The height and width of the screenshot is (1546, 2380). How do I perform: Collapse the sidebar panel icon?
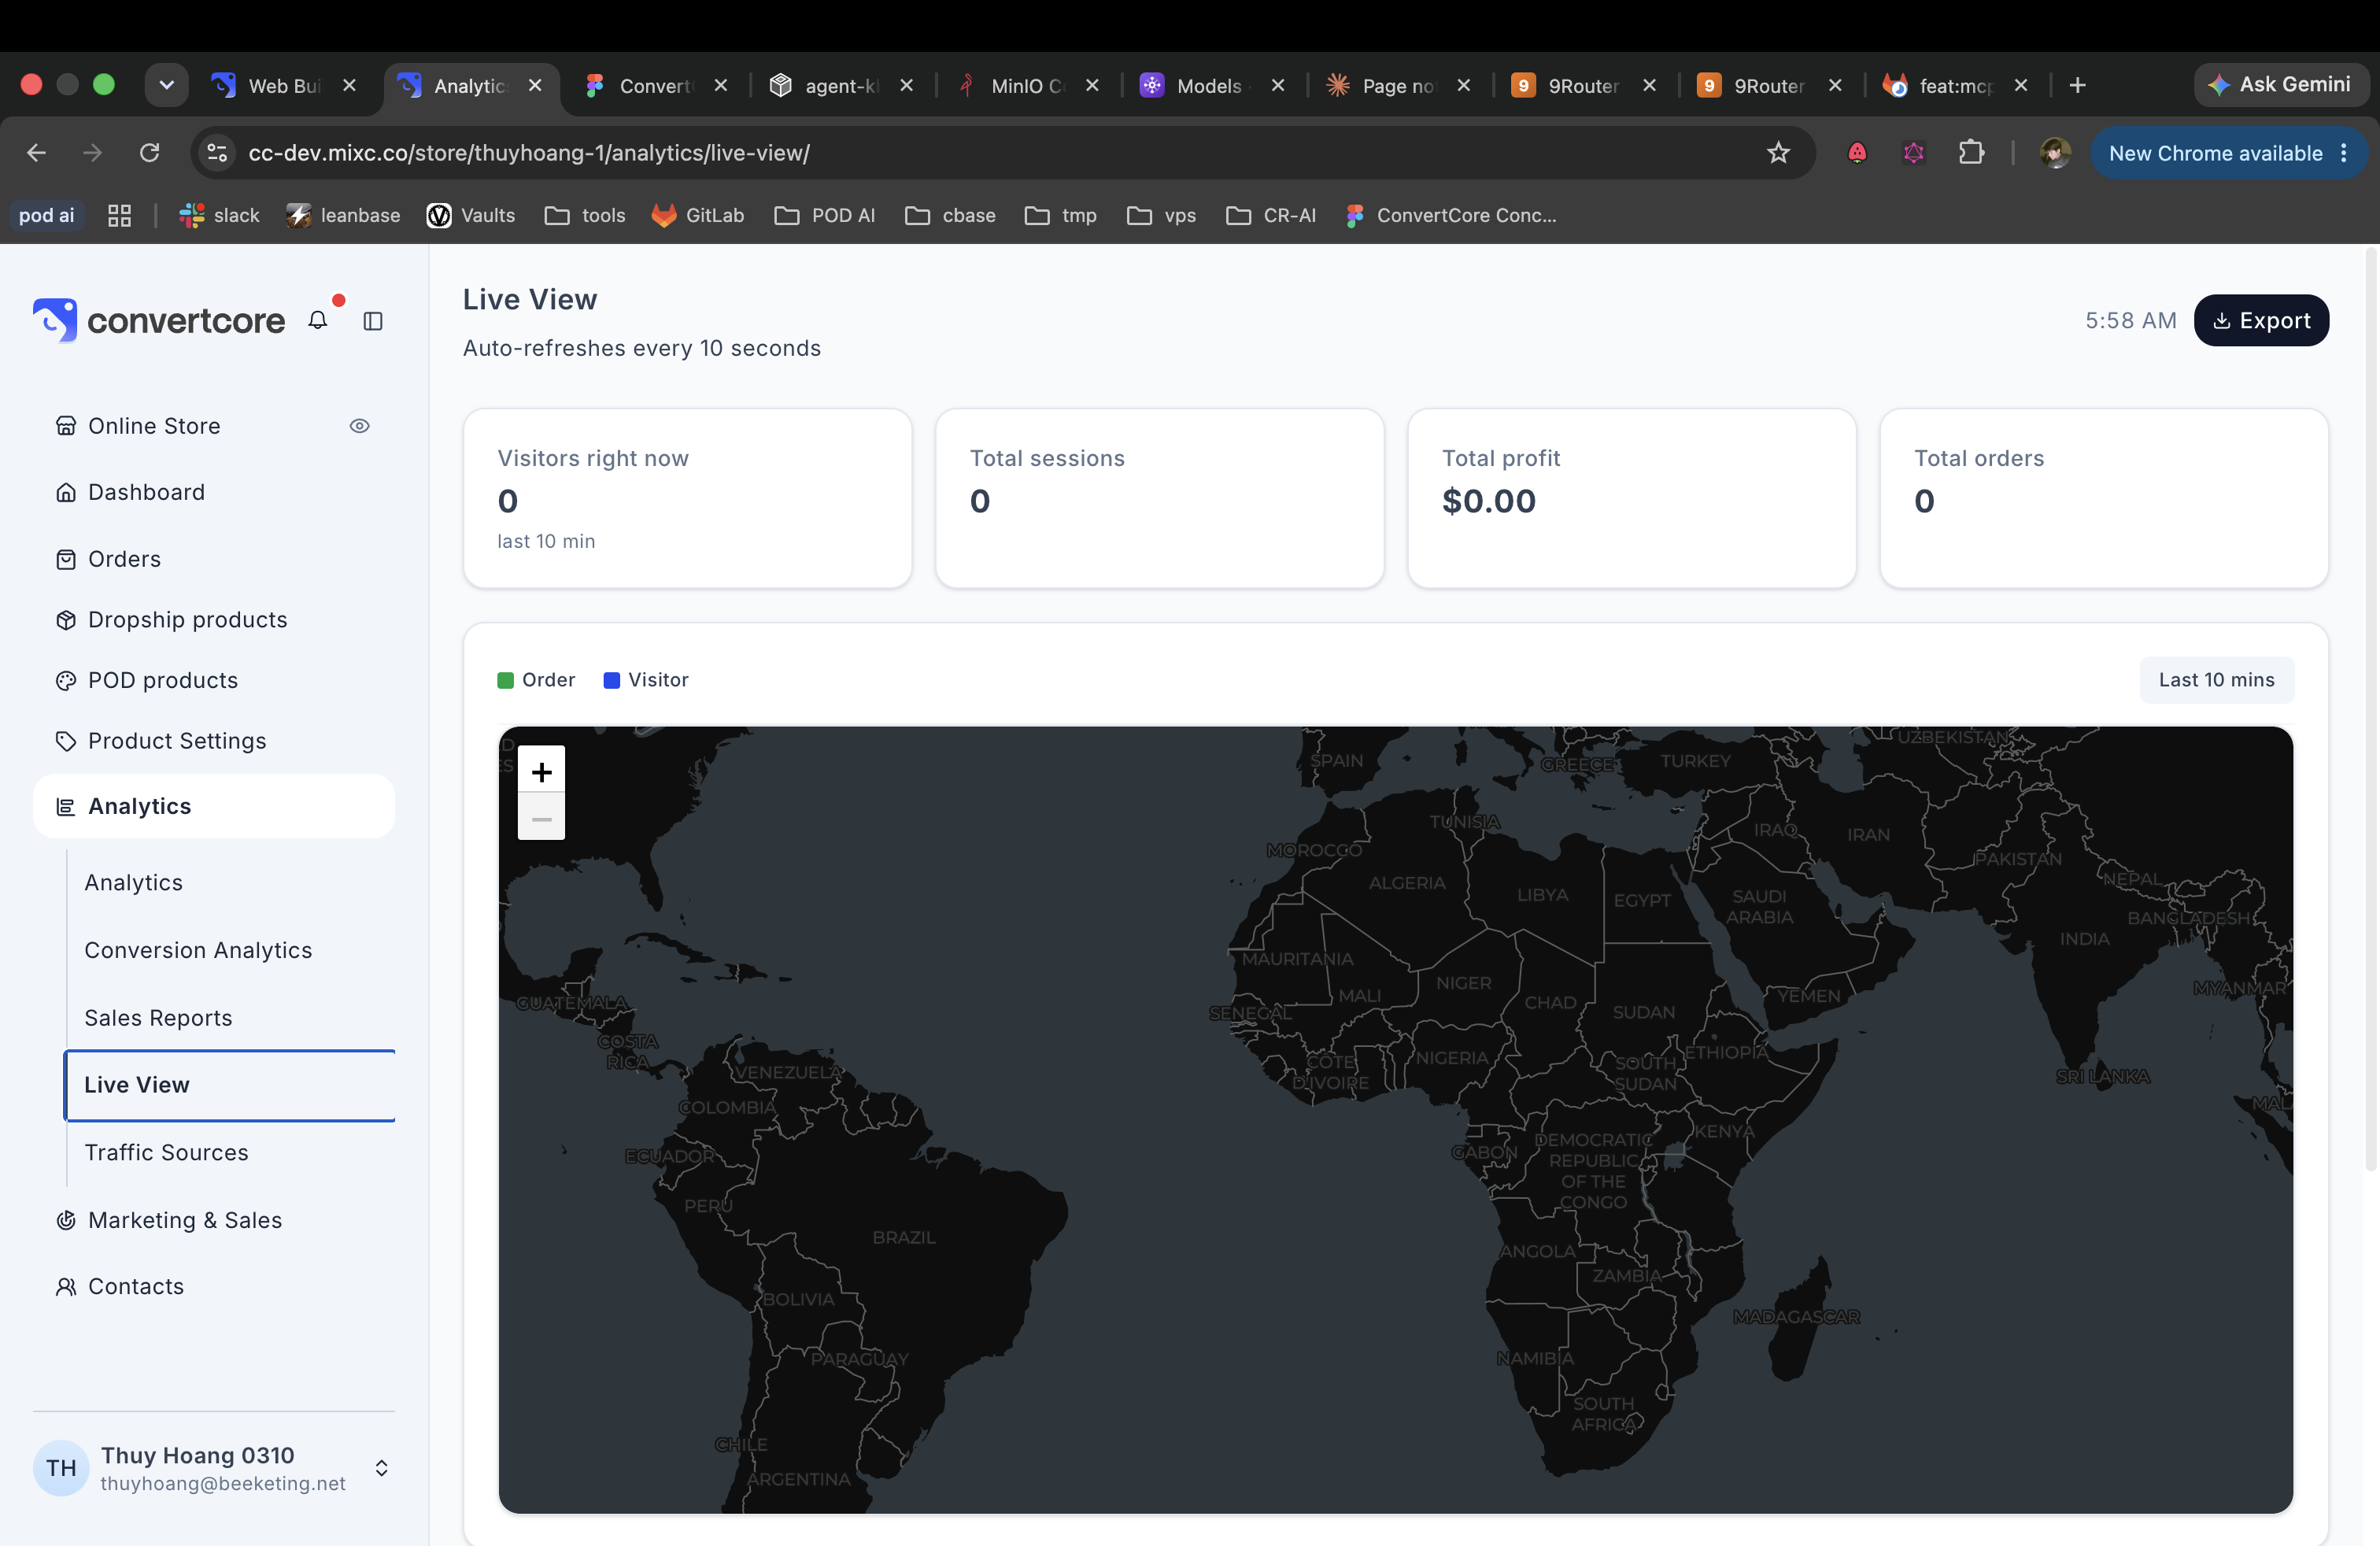373,321
